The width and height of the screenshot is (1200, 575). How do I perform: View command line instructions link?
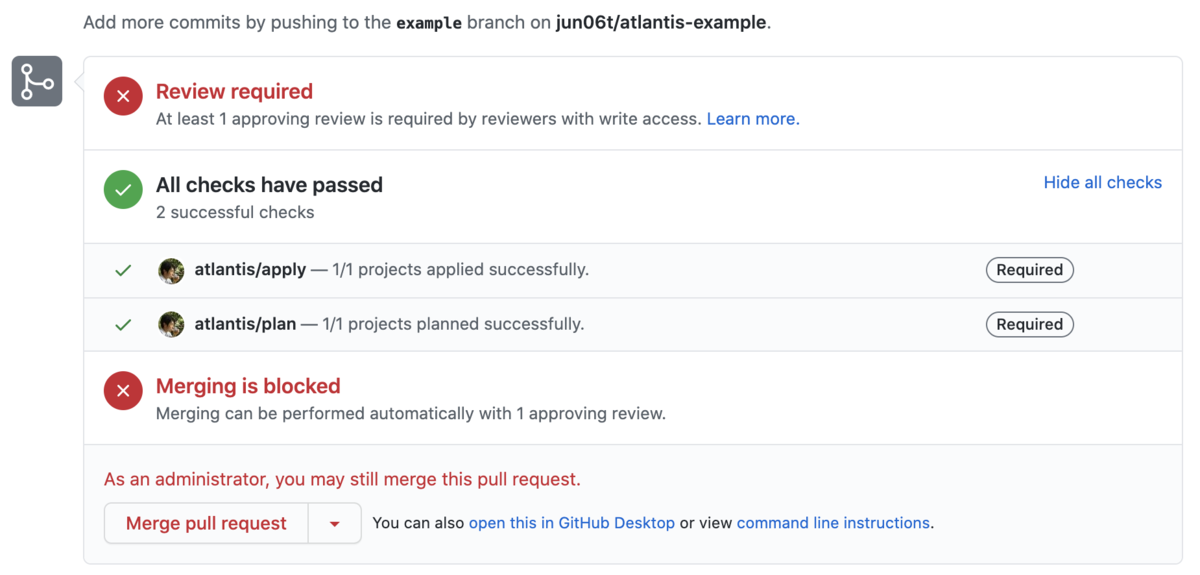833,523
